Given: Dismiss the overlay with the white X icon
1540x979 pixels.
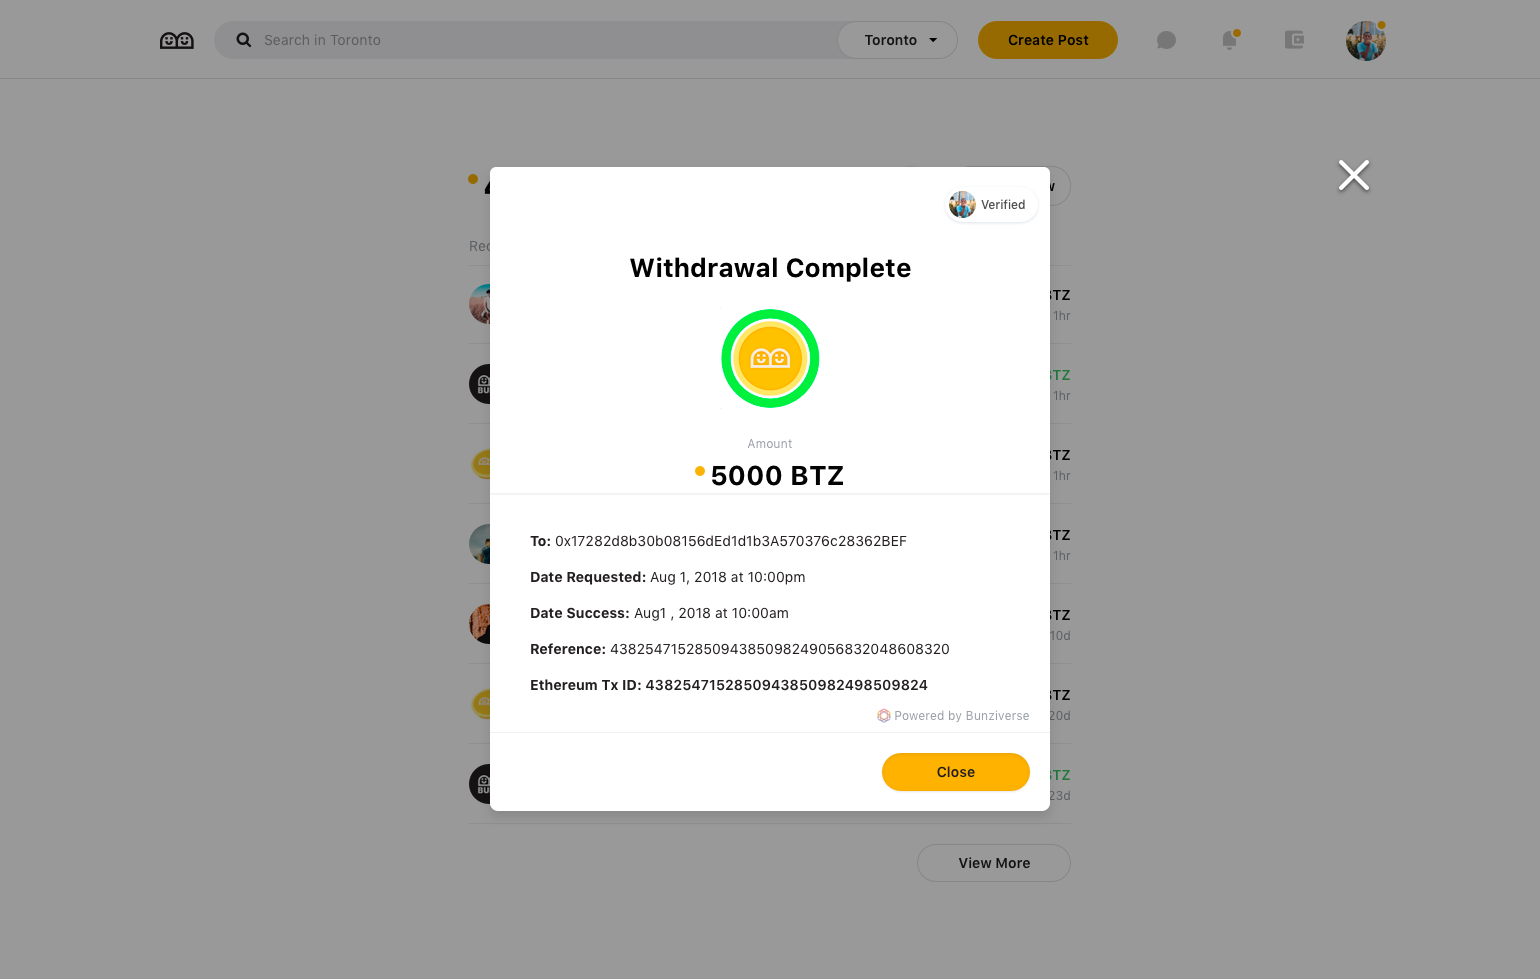Looking at the screenshot, I should coord(1354,175).
